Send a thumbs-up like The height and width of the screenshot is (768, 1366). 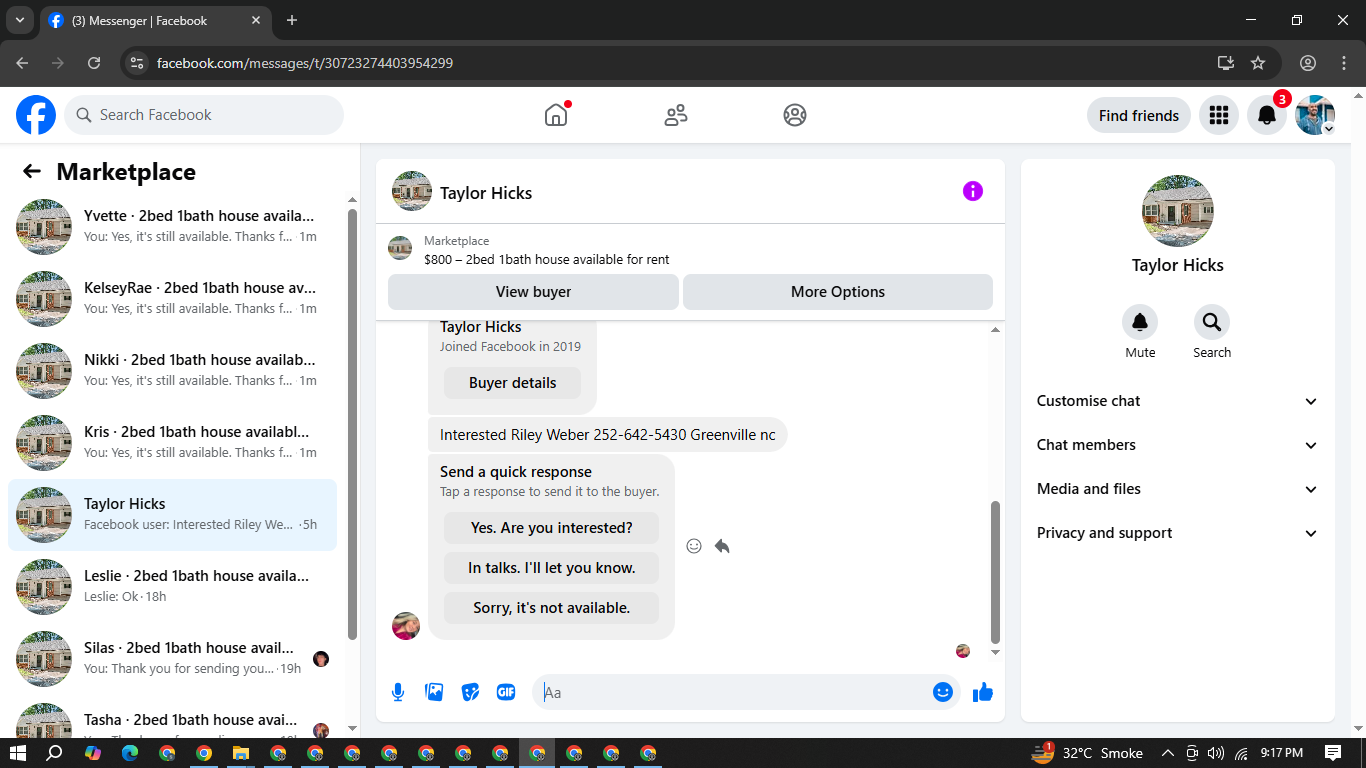click(983, 692)
